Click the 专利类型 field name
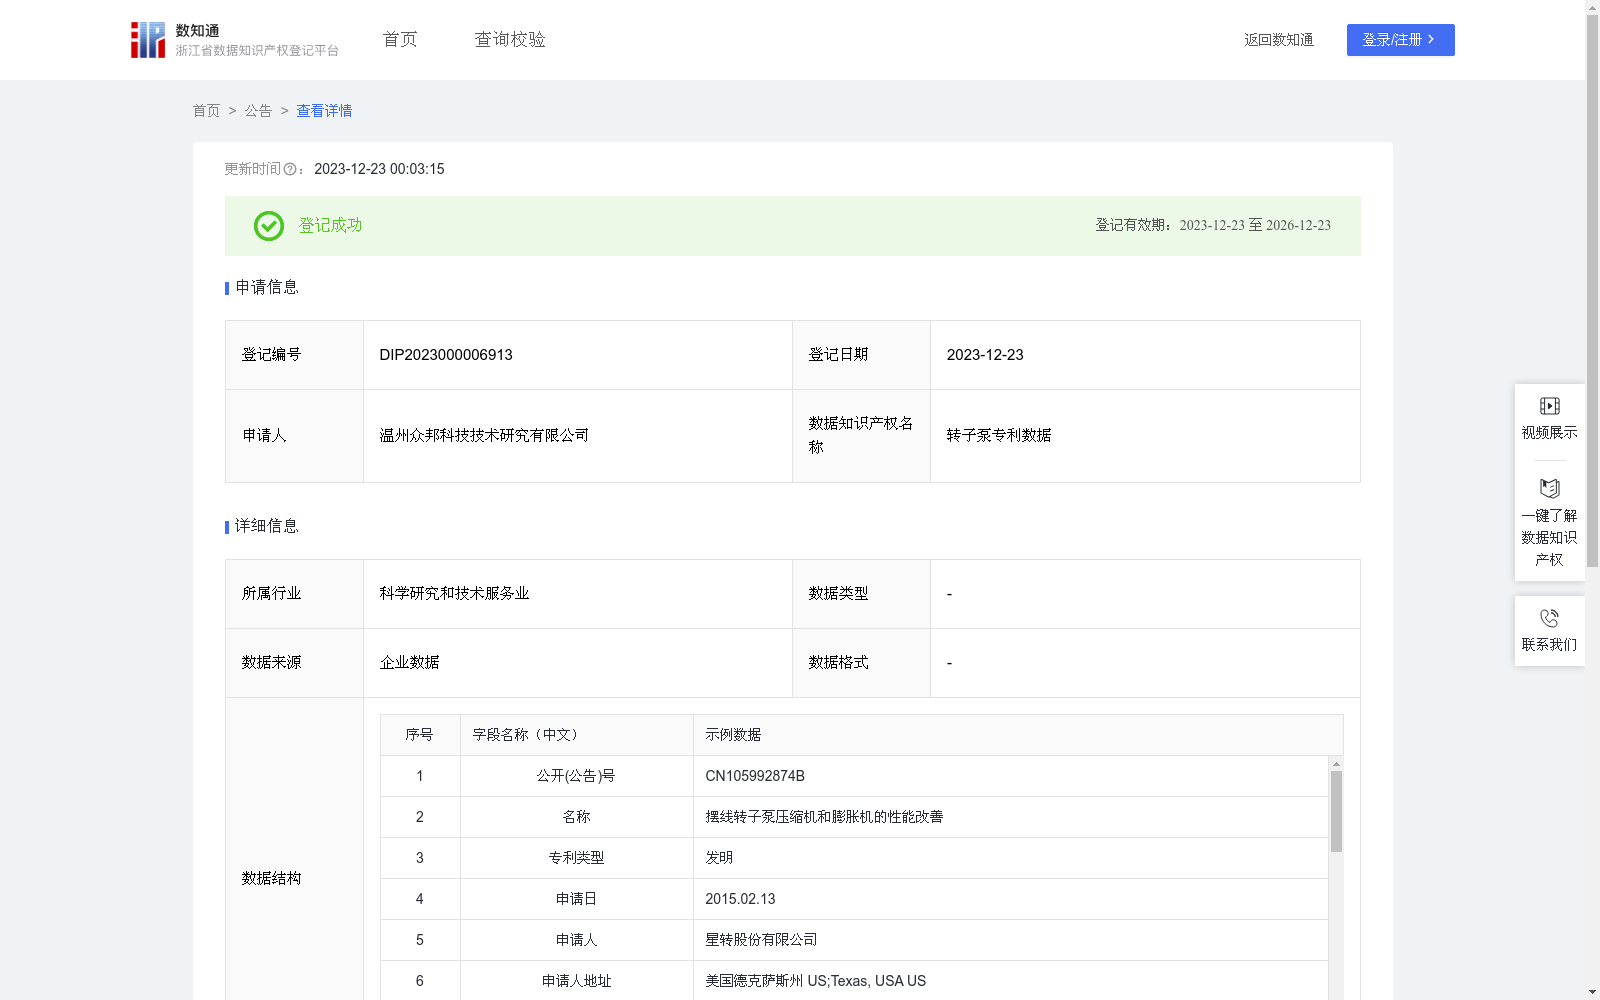The height and width of the screenshot is (1000, 1600). tap(576, 858)
